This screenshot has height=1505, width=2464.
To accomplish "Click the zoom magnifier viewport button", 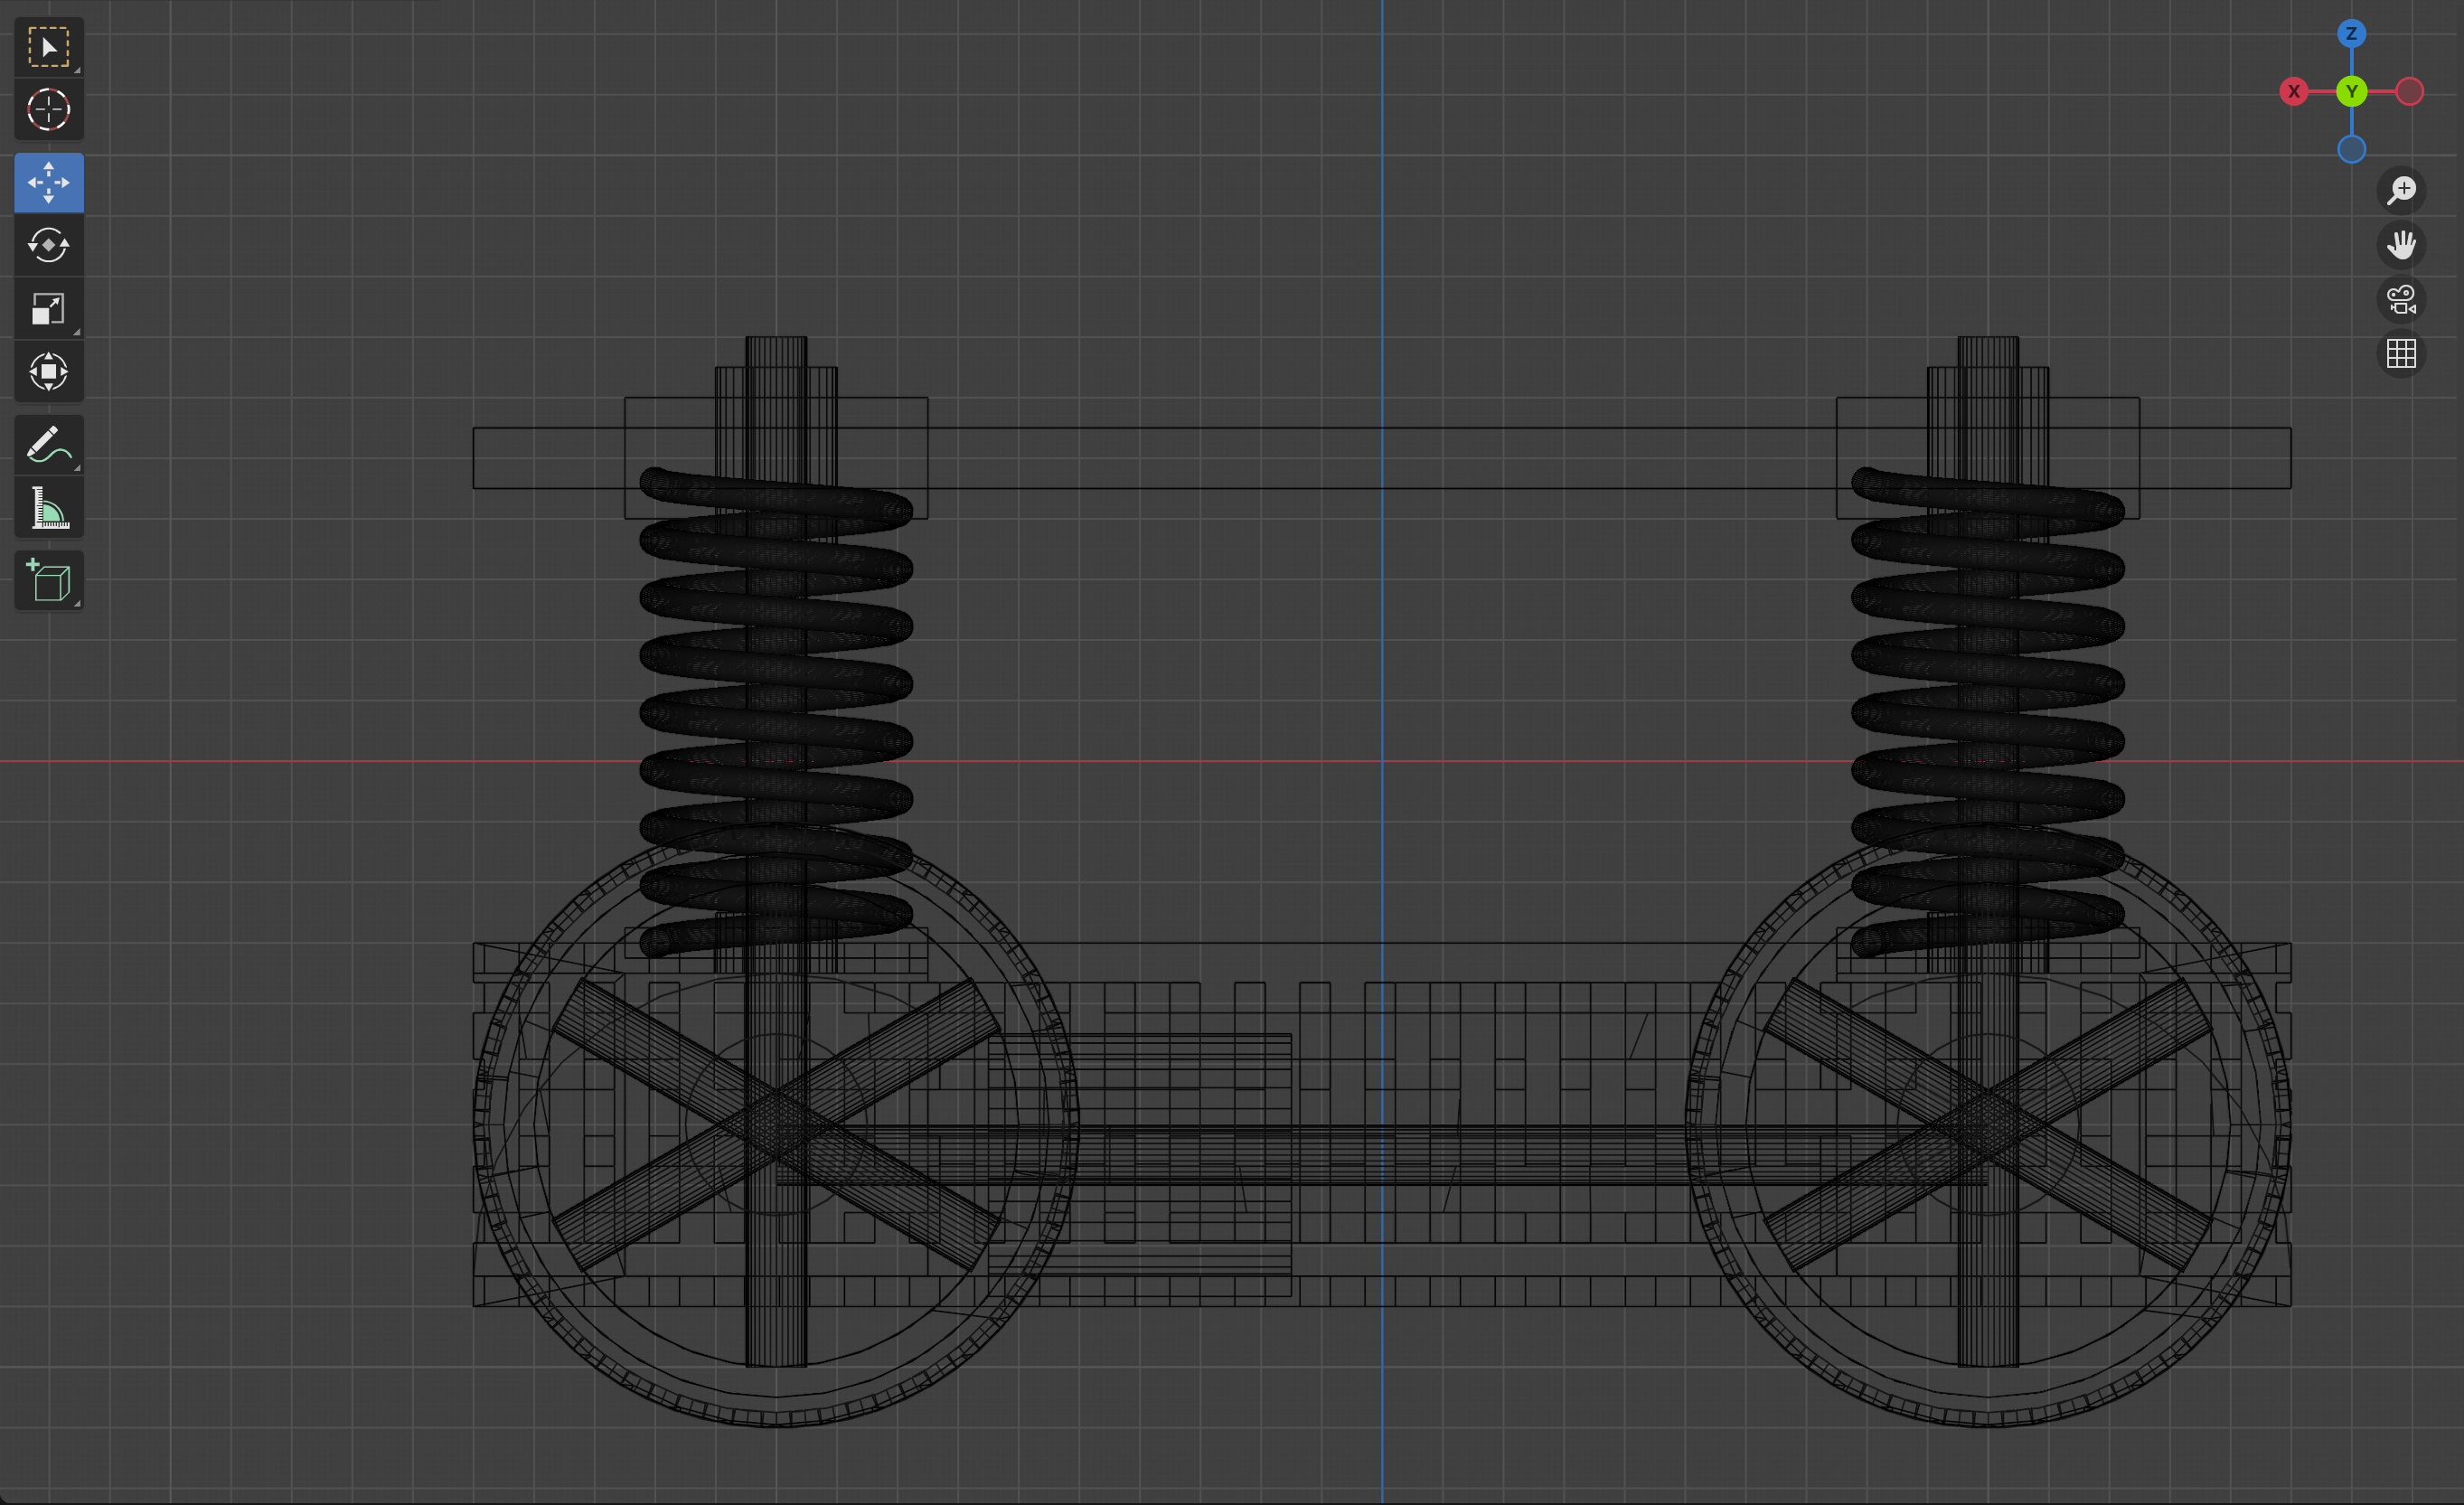I will click(2401, 190).
